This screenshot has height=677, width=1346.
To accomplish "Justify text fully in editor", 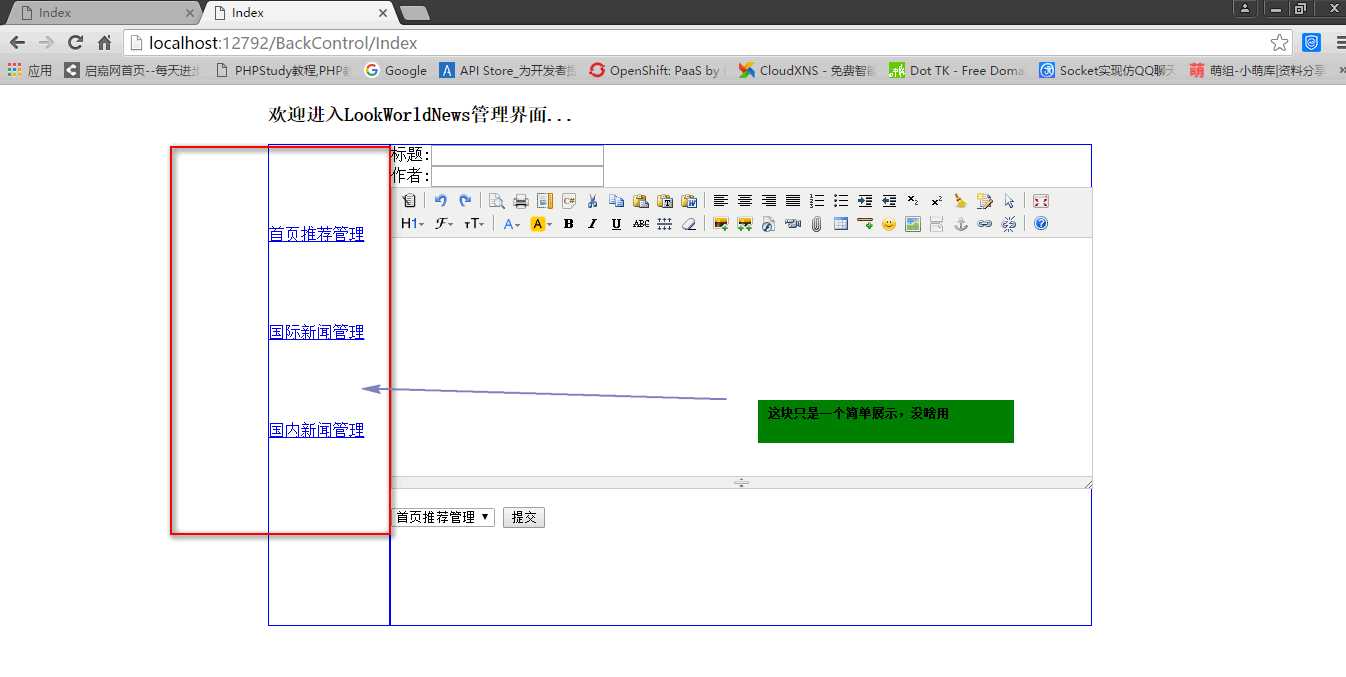I will [x=793, y=201].
